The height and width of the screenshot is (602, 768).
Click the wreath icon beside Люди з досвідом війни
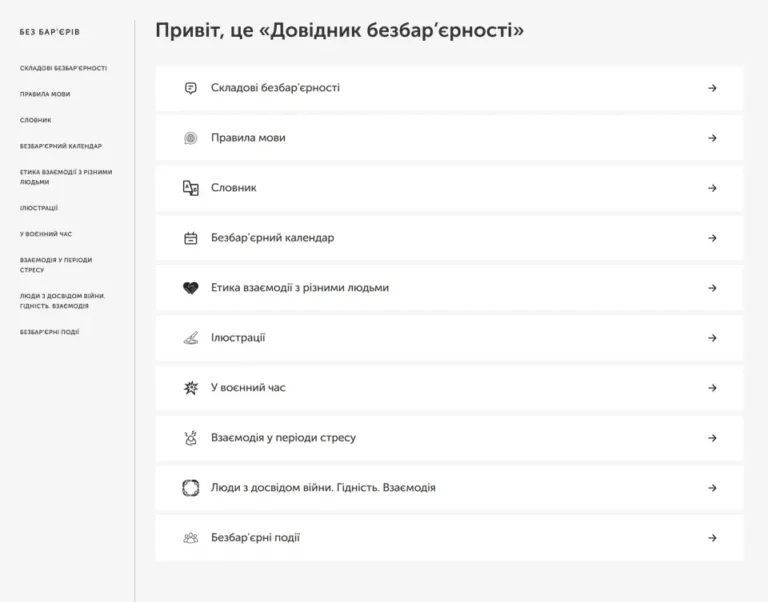(191, 488)
